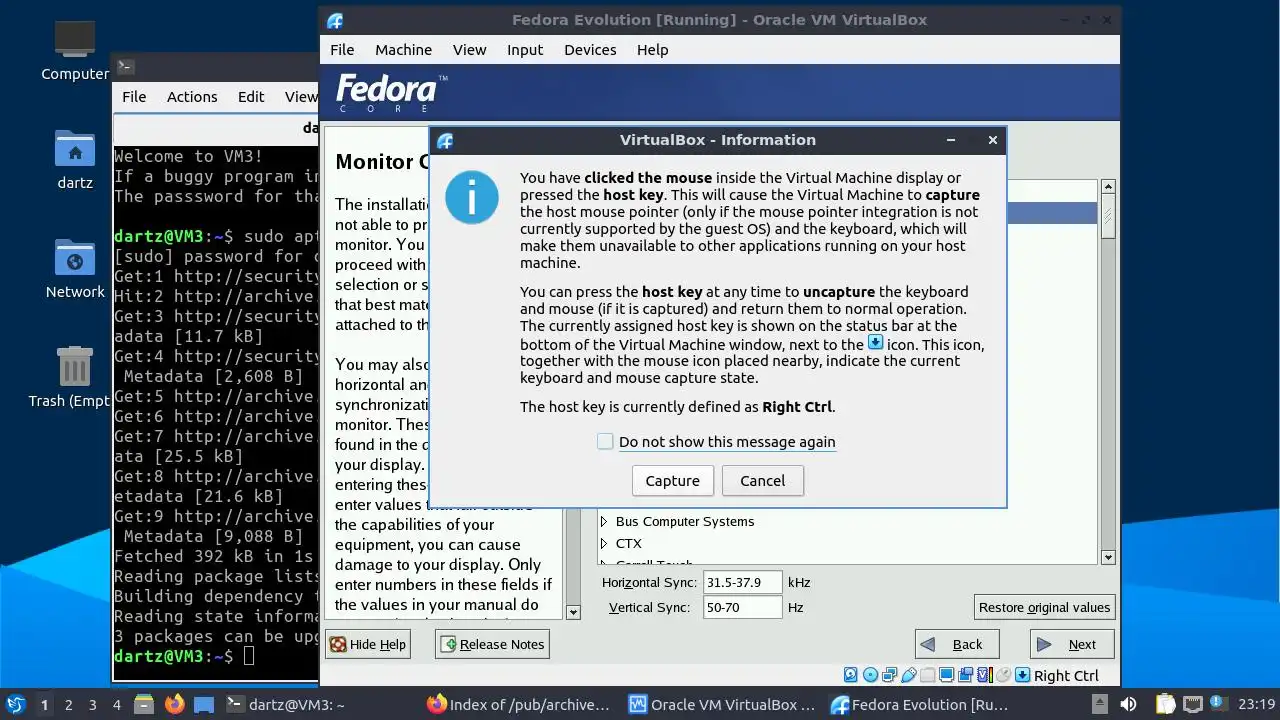This screenshot has width=1280, height=720.
Task: Launch Firefox from taskbar quick launcher
Action: click(174, 704)
